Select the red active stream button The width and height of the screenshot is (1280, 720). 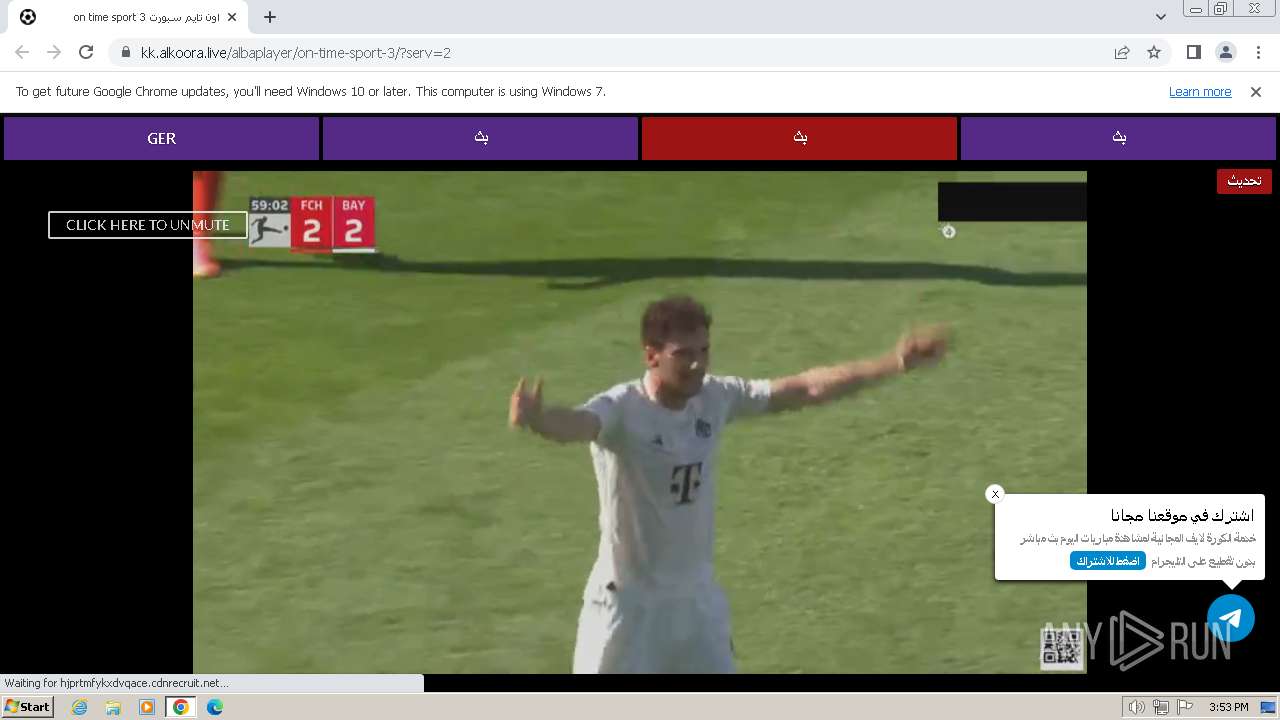click(x=799, y=138)
